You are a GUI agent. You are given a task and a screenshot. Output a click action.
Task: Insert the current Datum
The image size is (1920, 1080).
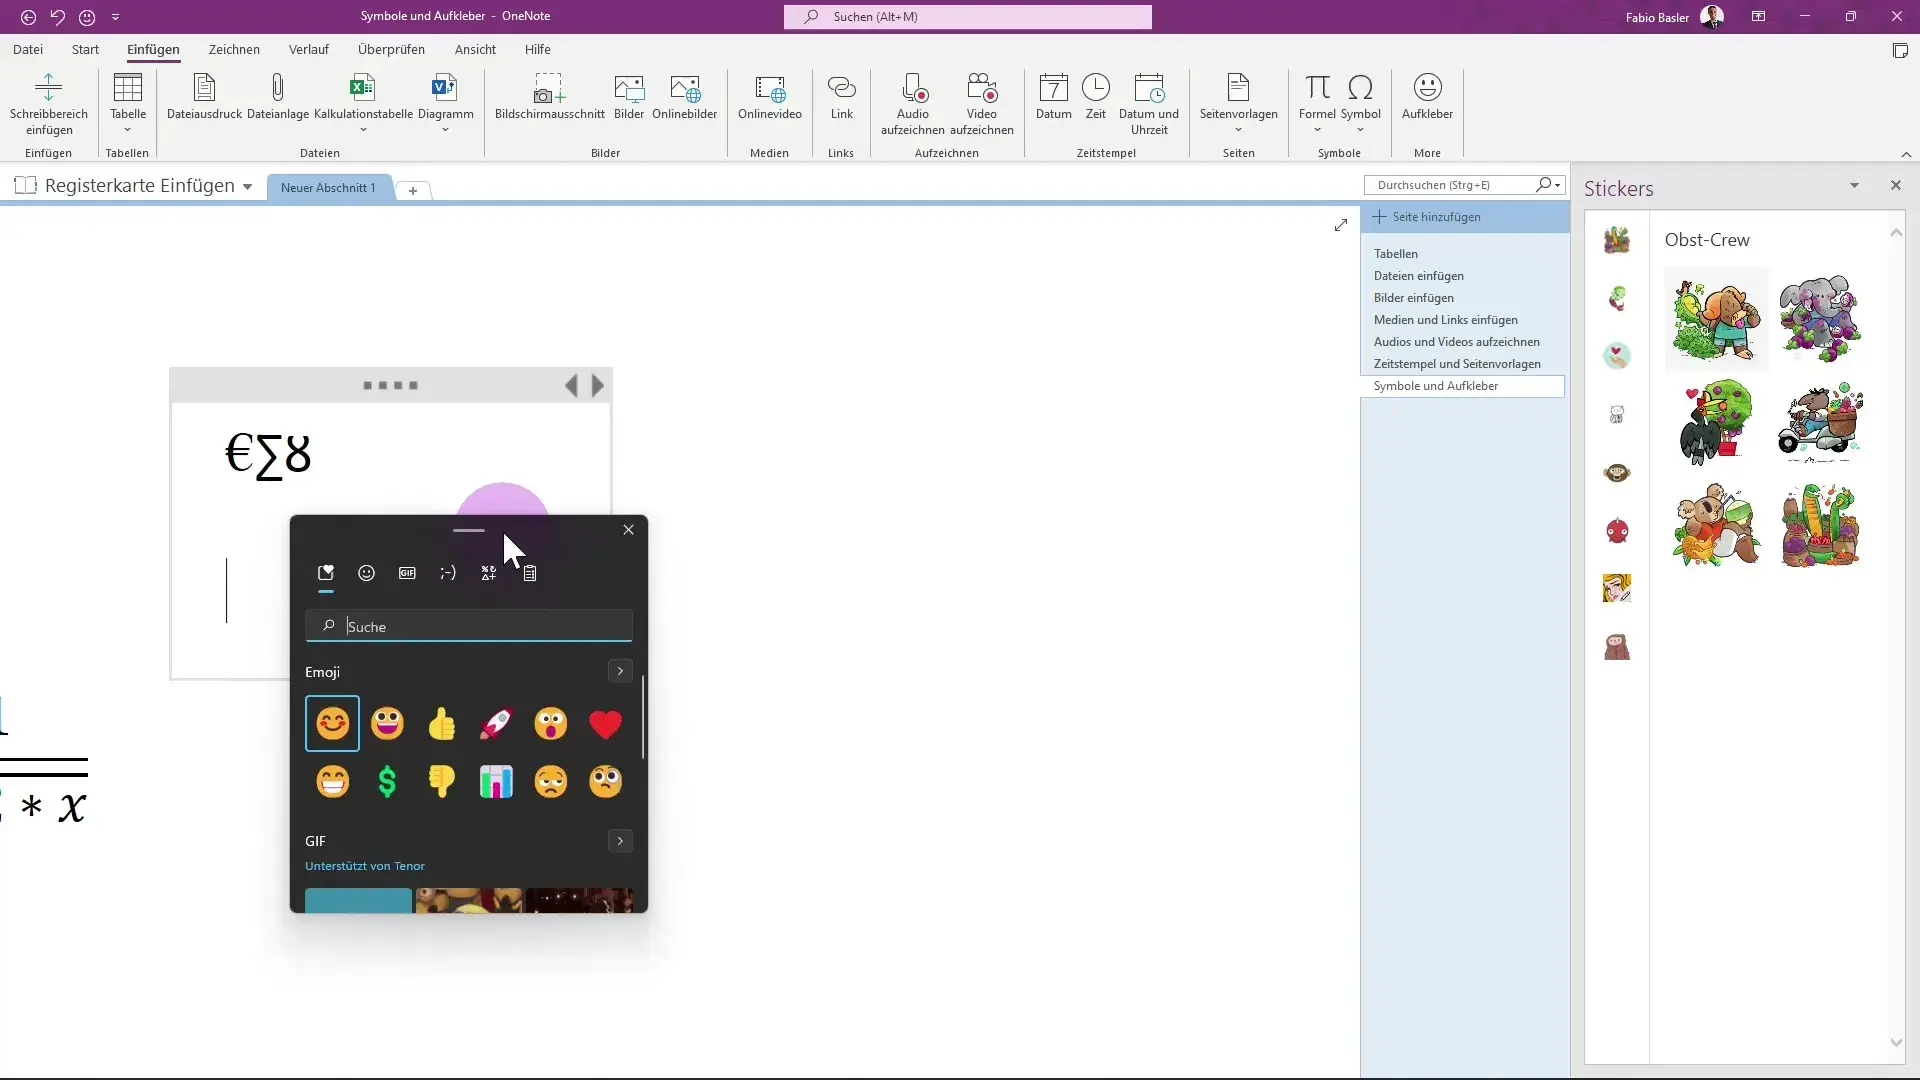tap(1054, 97)
